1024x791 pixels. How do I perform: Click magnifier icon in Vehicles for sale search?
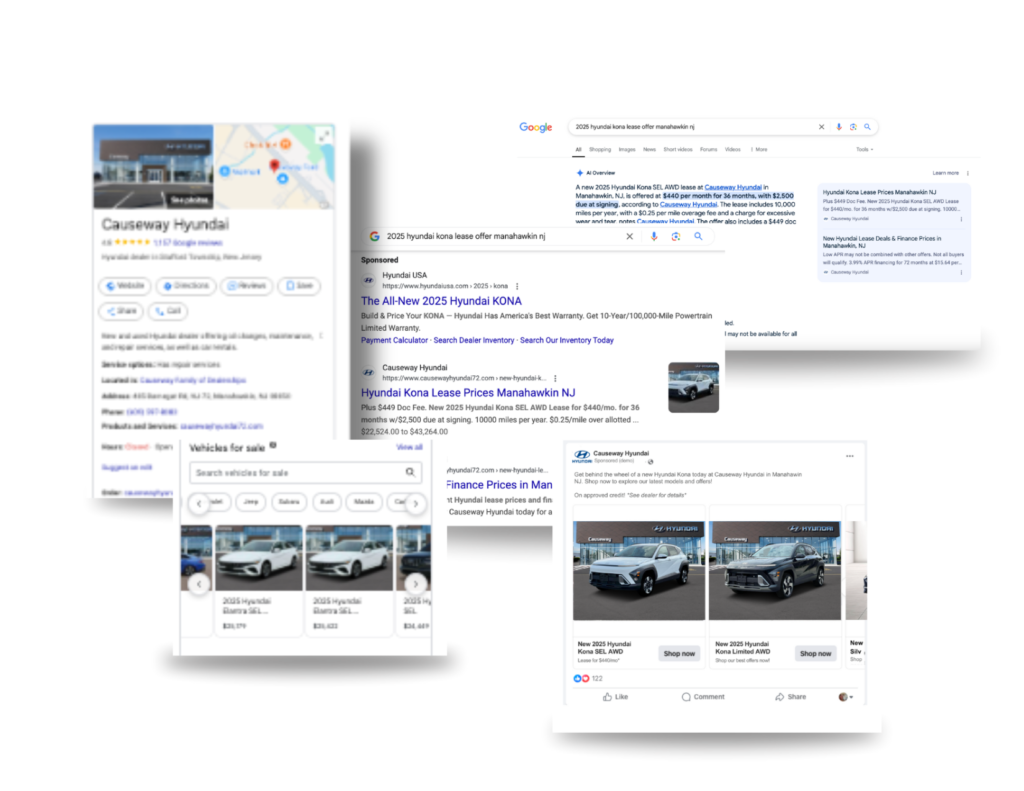pyautogui.click(x=410, y=472)
